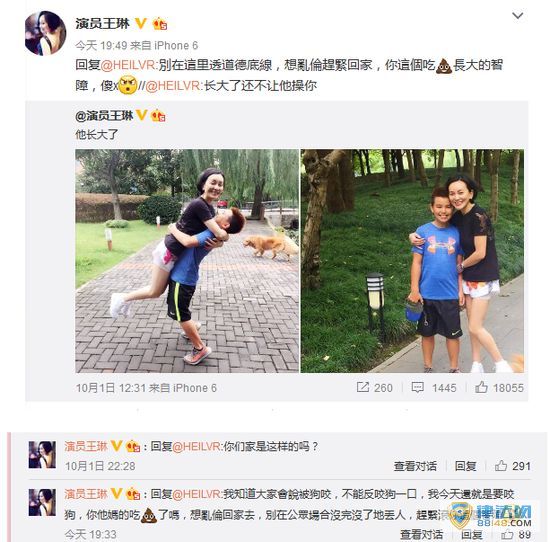Click the main post author's profile avatar

point(46,33)
